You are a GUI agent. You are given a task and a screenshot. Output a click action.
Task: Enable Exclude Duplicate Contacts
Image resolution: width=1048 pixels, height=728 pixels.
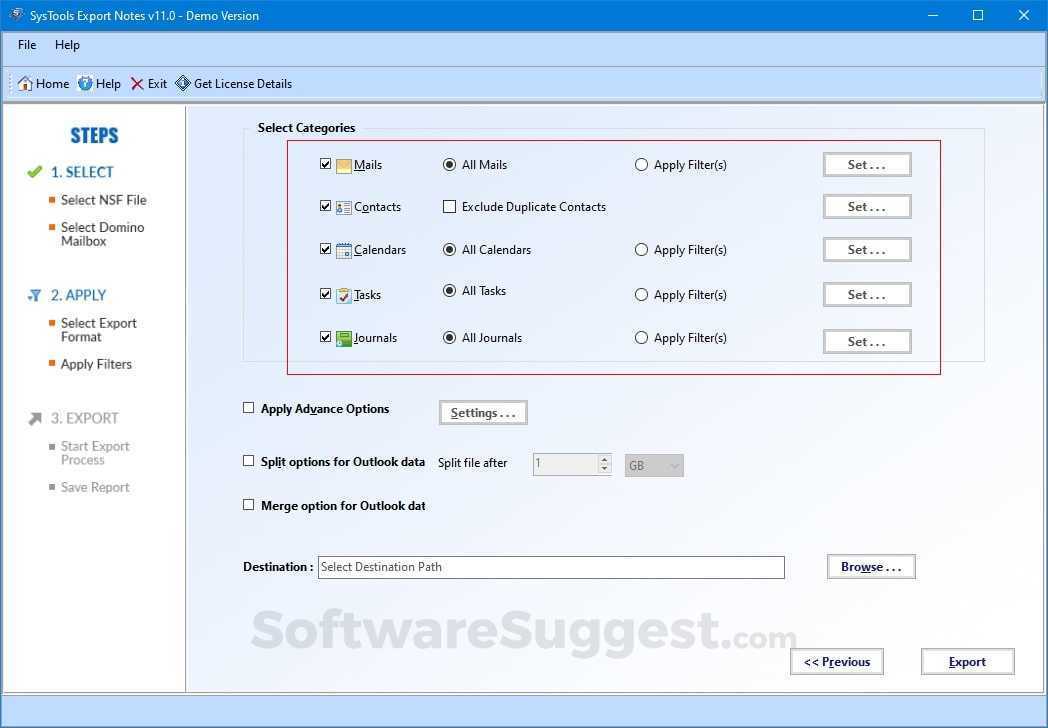click(450, 206)
